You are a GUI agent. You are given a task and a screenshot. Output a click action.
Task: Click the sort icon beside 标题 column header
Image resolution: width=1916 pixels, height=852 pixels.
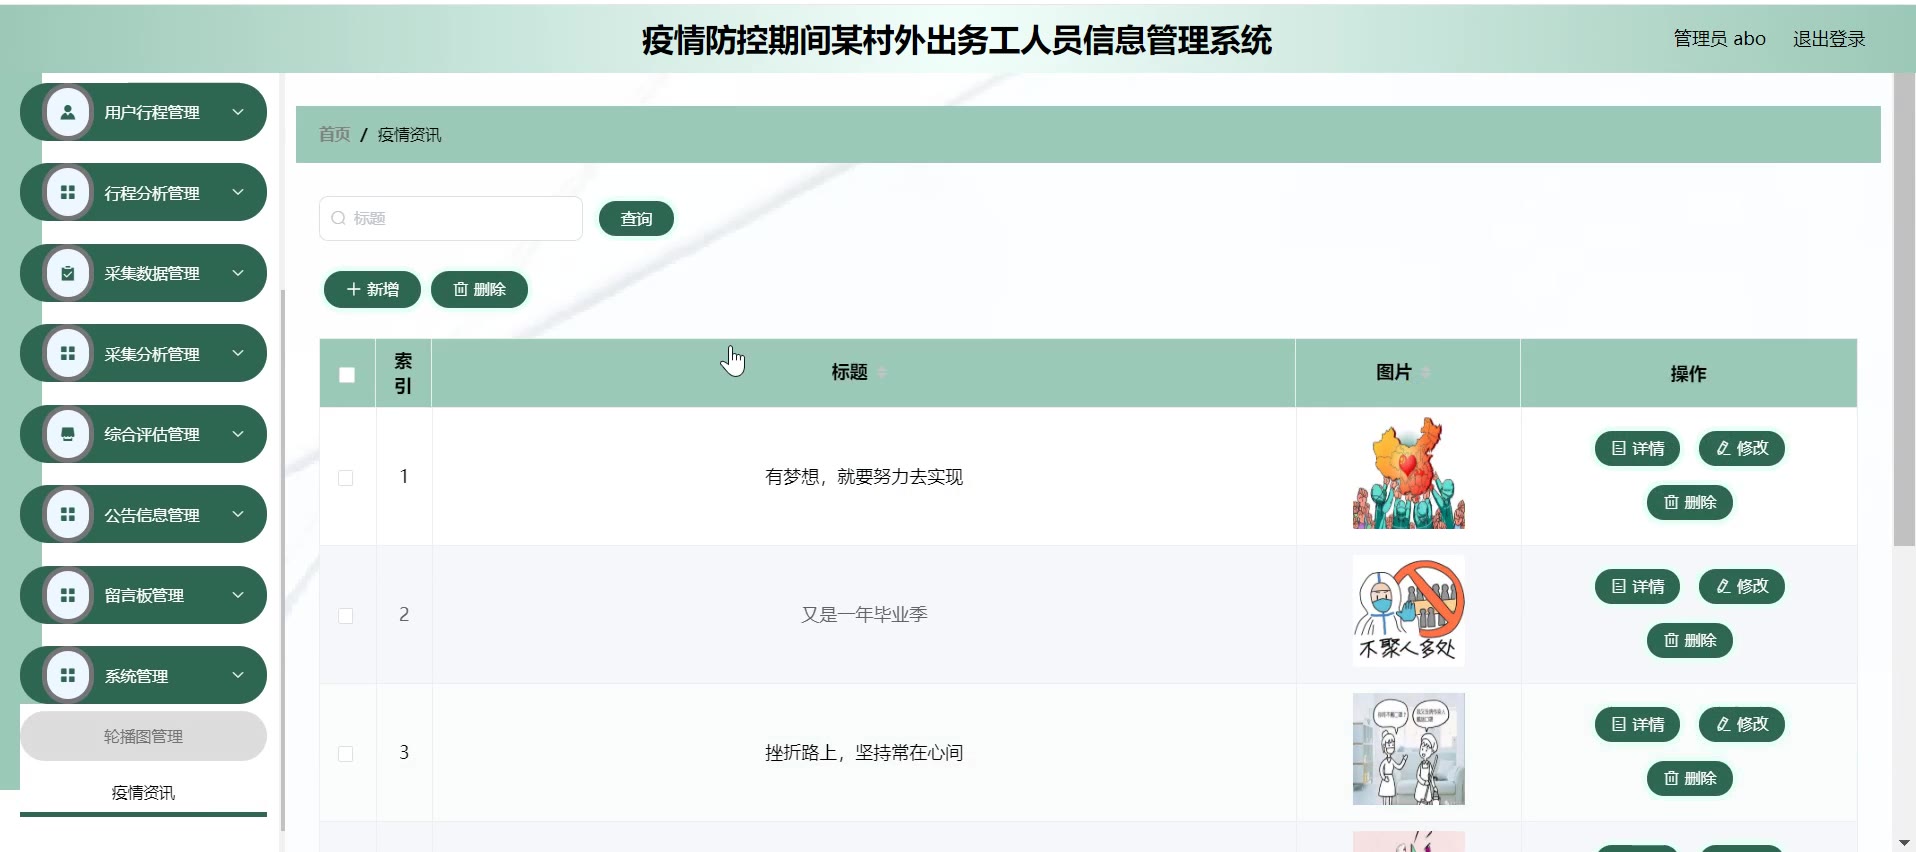(882, 372)
